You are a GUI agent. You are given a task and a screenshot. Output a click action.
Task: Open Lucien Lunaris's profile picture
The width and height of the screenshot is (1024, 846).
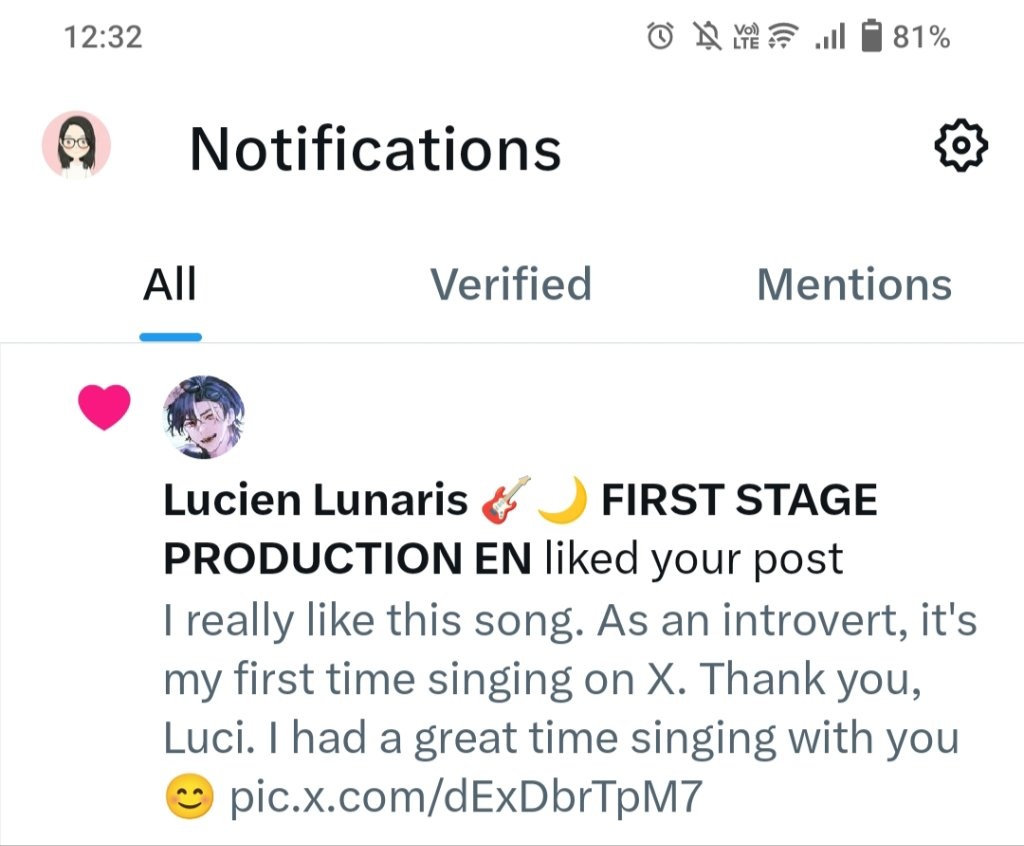(x=203, y=417)
